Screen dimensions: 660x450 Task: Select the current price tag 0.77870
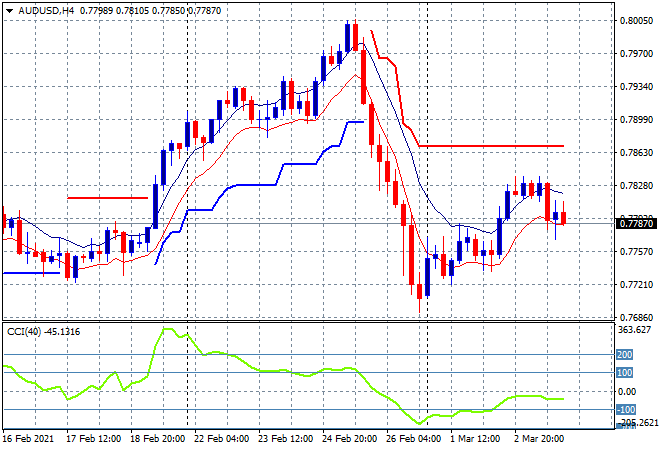(x=636, y=223)
